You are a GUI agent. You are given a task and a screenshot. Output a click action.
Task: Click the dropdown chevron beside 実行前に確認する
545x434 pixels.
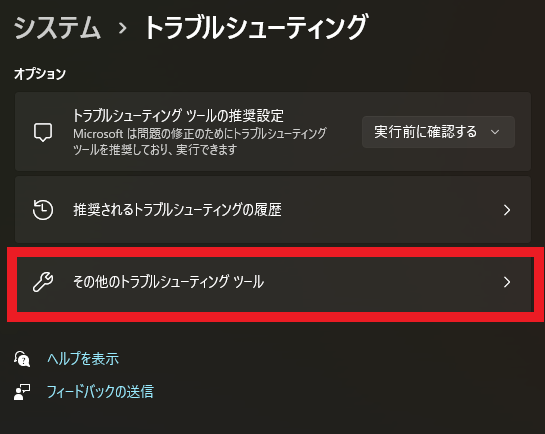[495, 132]
